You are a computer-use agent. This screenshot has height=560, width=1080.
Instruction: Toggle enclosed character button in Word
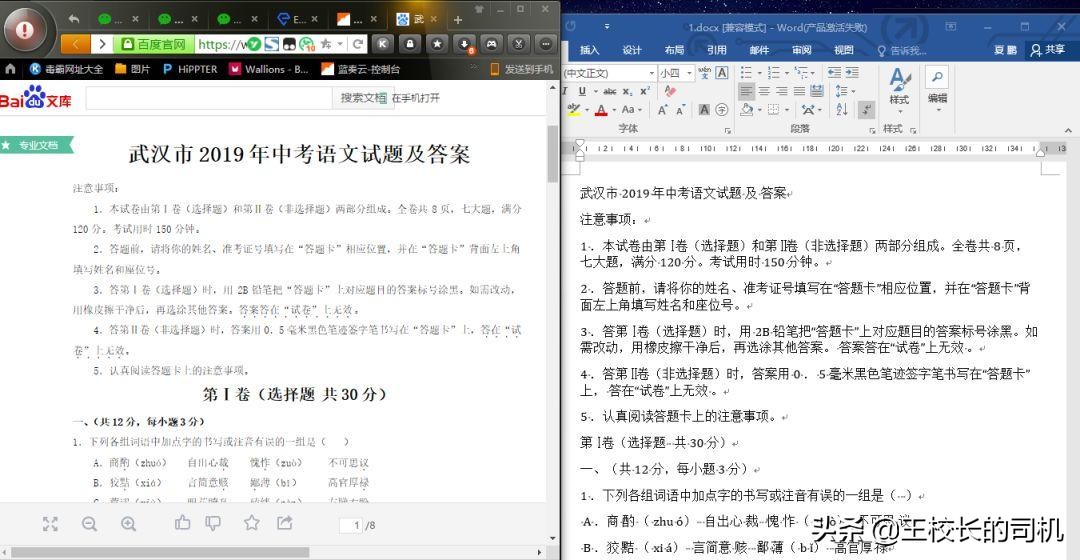pos(721,110)
